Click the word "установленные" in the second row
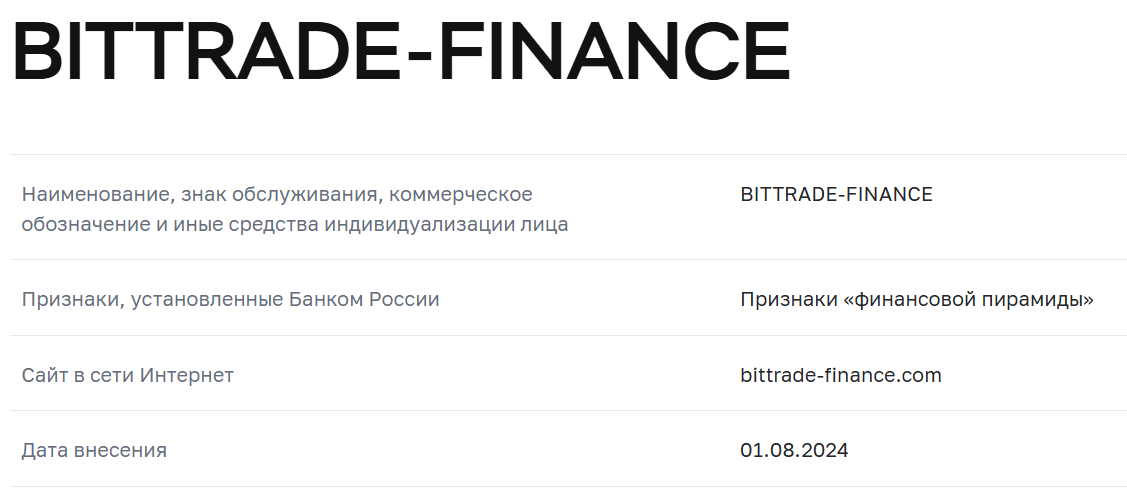The image size is (1127, 489). 207,299
